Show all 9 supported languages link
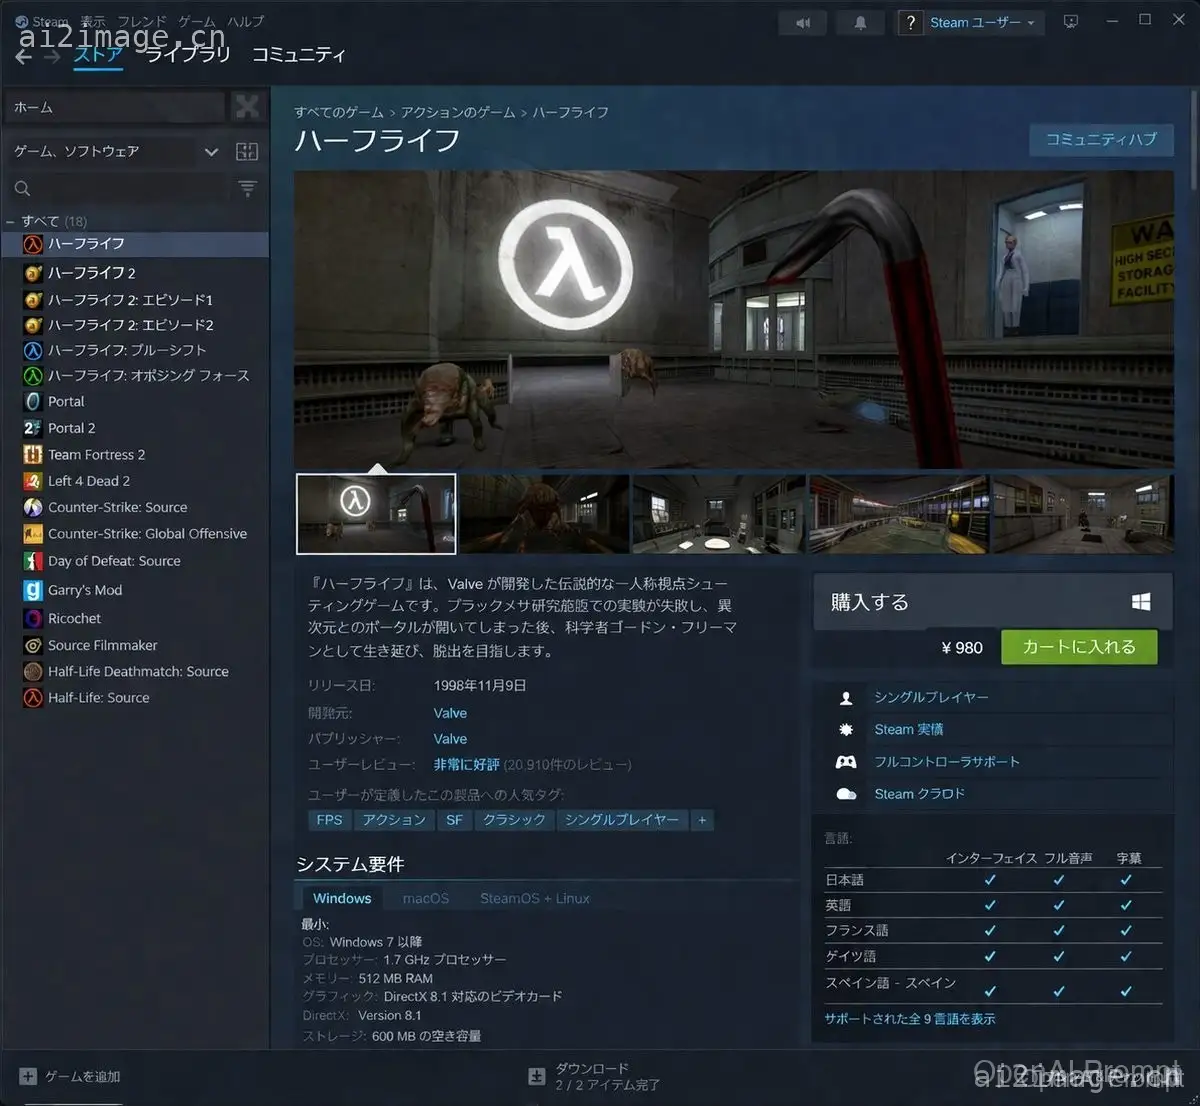Viewport: 1200px width, 1106px height. pos(910,1019)
